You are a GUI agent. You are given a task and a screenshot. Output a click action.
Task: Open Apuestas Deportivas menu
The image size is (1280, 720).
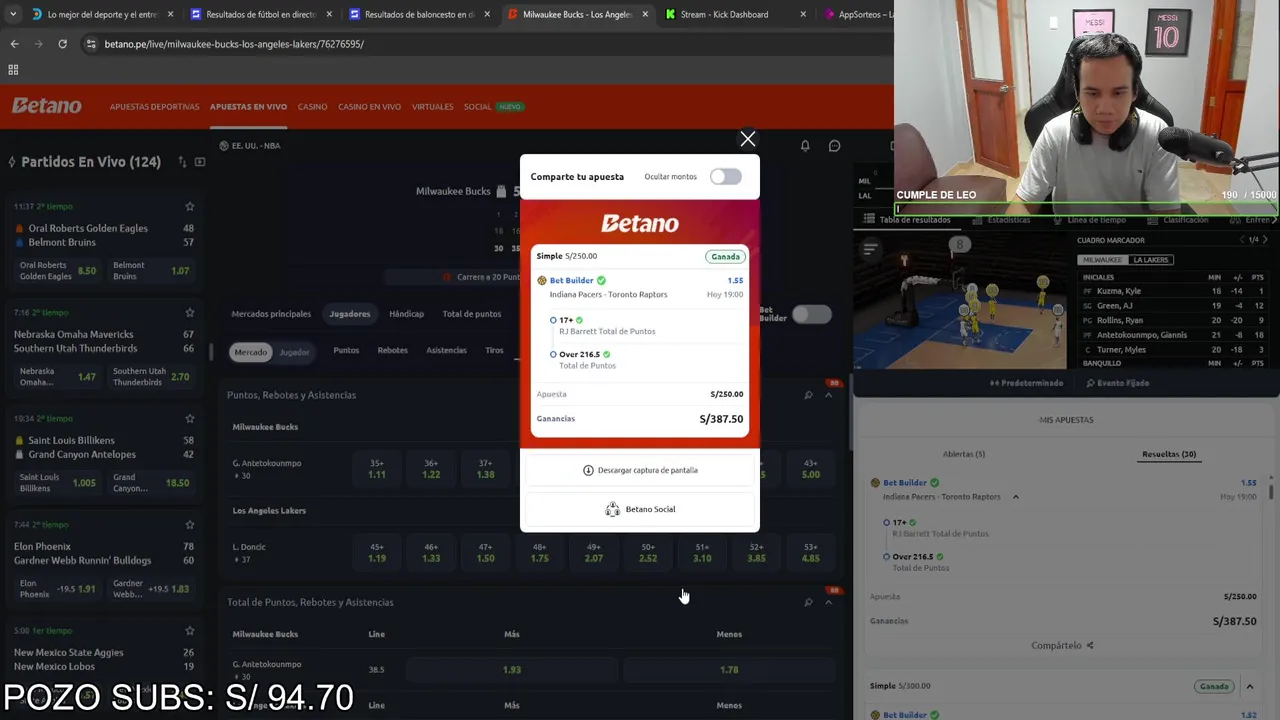[154, 107]
